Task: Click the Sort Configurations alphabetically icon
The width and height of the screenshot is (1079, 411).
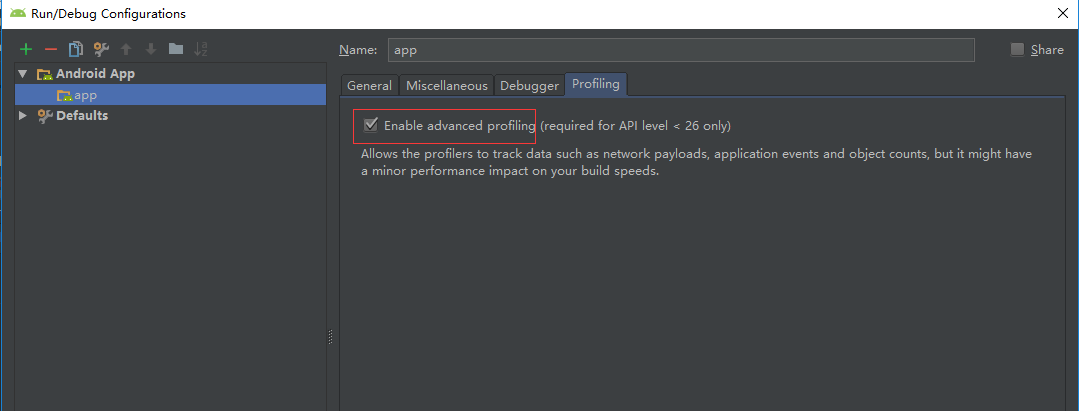Action: tap(201, 49)
